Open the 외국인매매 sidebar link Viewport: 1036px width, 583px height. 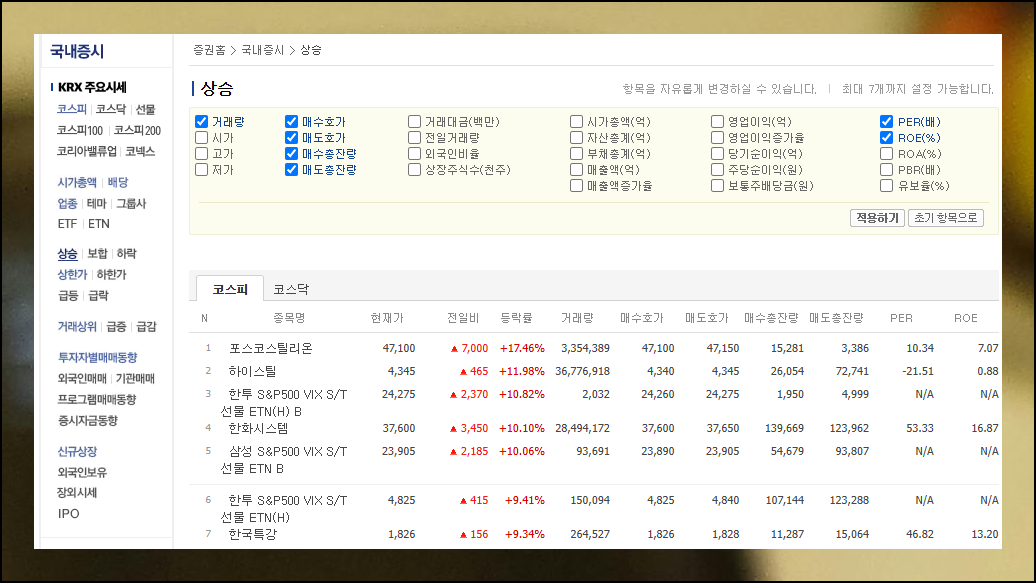click(x=82, y=379)
